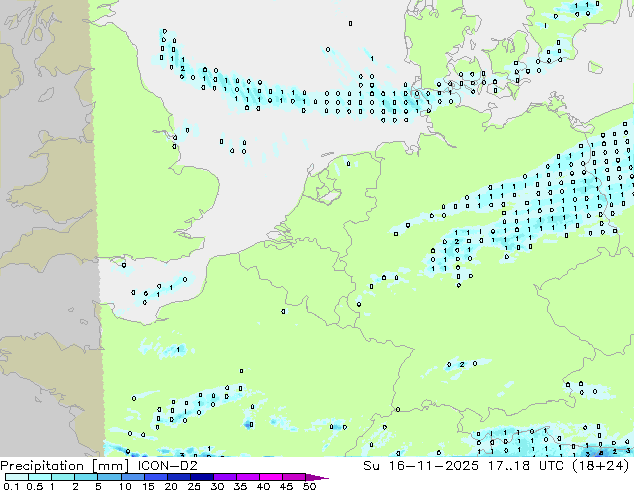
Task: Click the 0.1–0.5 mm legend color swatch
Action: (x=17, y=477)
